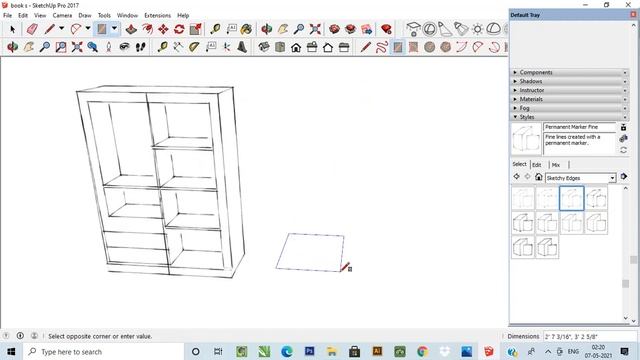Activate the Position Camera tool

point(109,47)
